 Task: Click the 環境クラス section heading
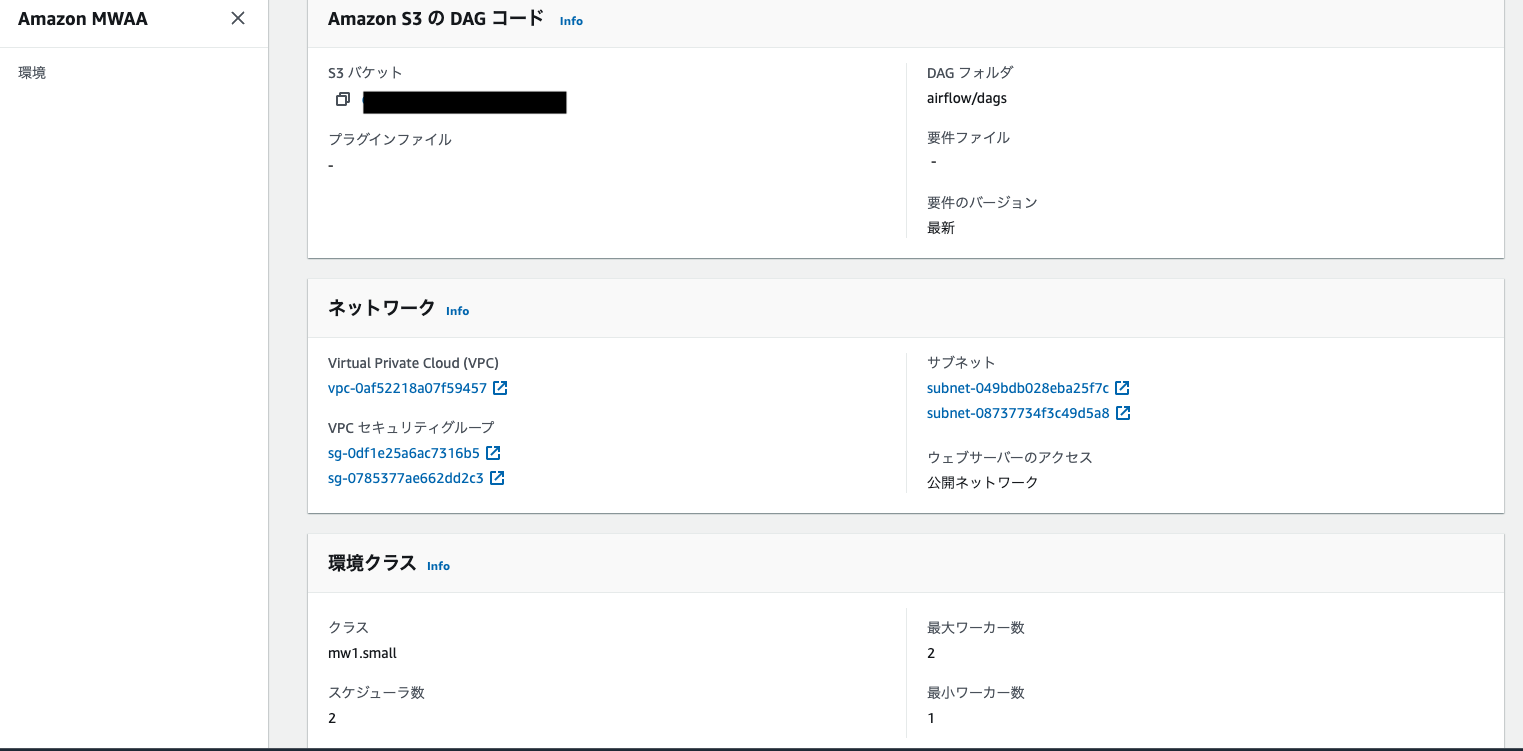(x=372, y=563)
